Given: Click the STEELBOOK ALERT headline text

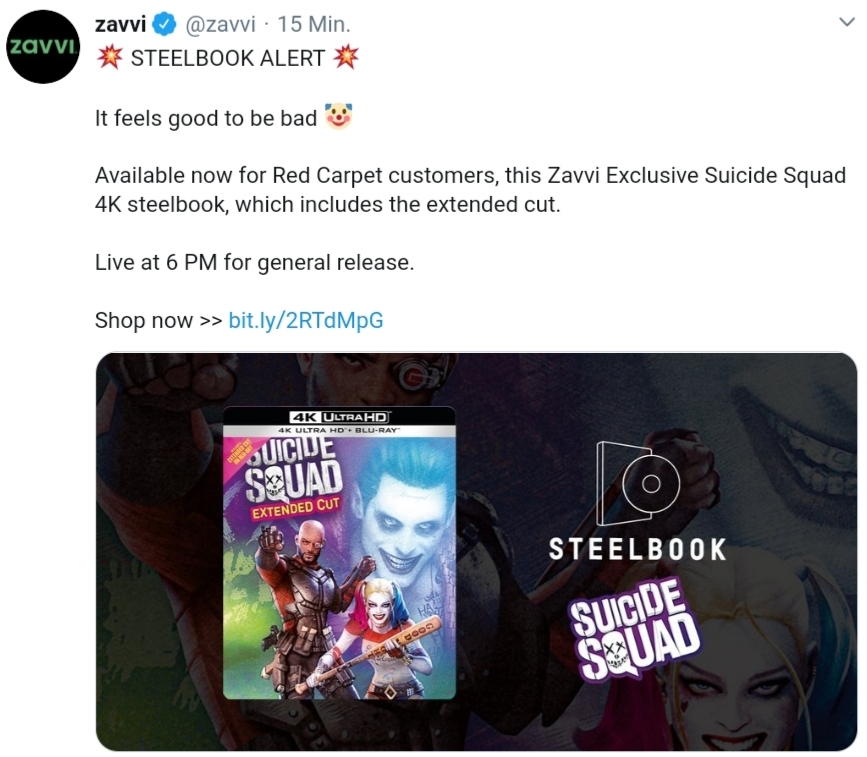Looking at the screenshot, I should 228,58.
